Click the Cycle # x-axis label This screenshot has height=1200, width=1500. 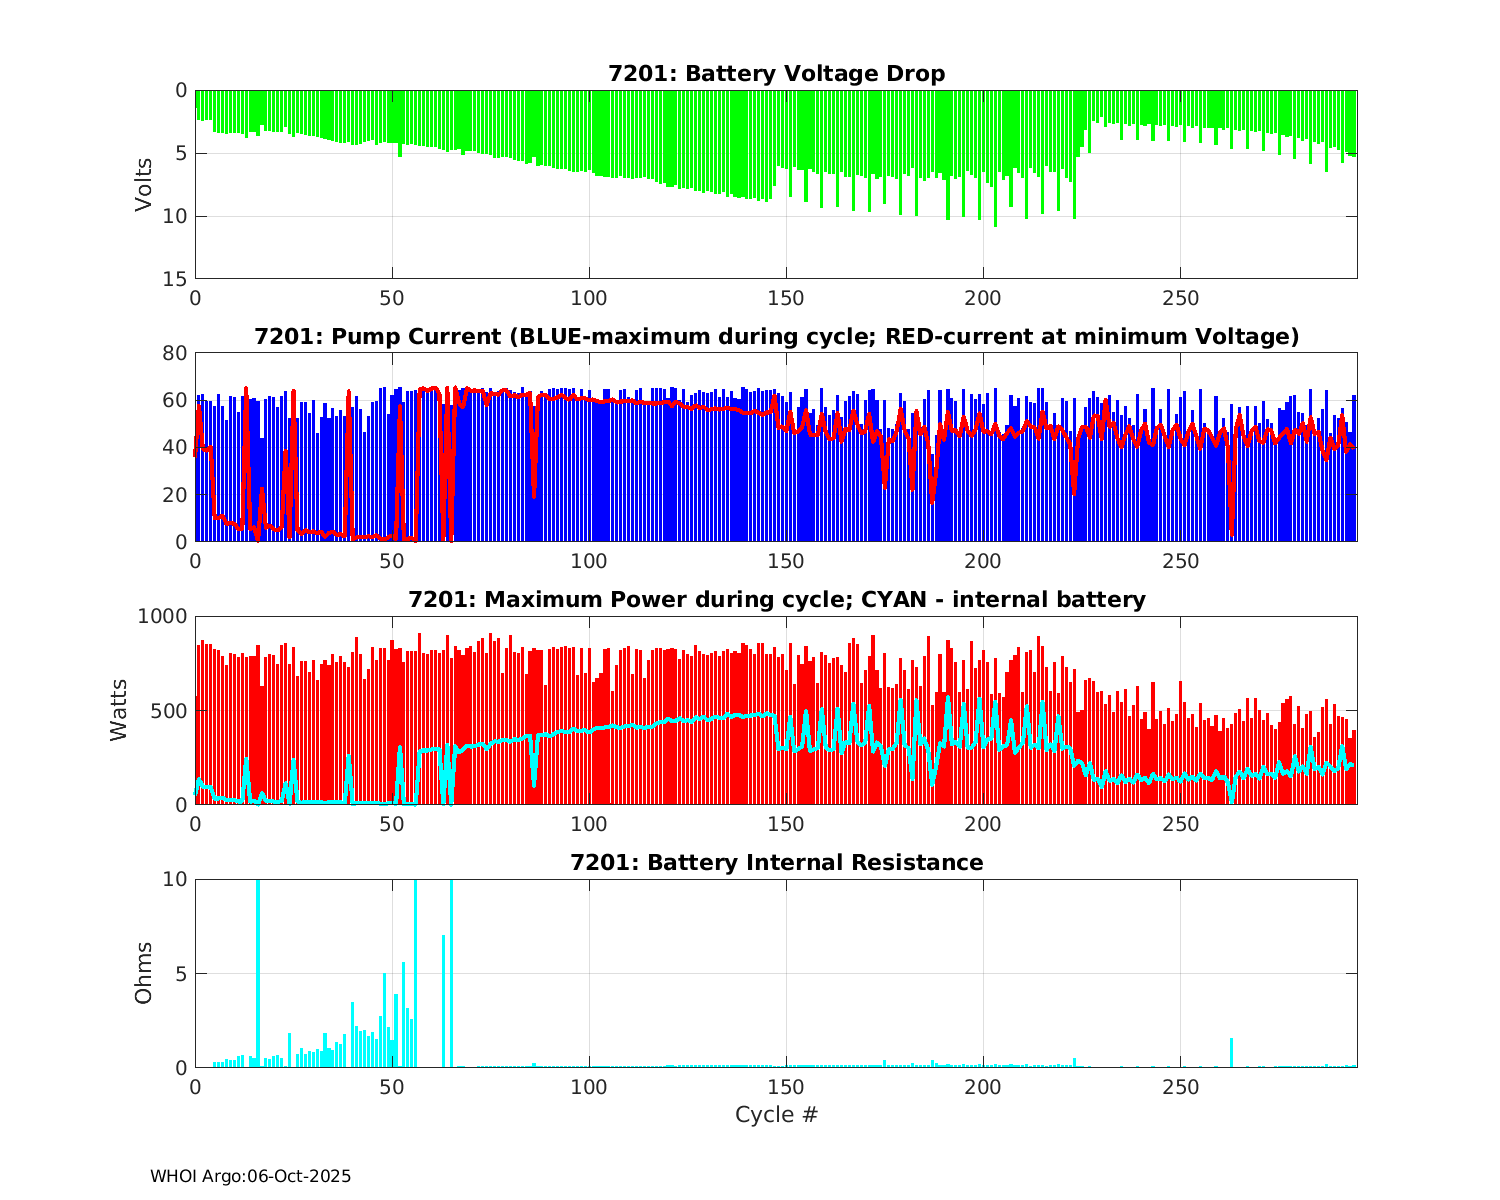776,1115
